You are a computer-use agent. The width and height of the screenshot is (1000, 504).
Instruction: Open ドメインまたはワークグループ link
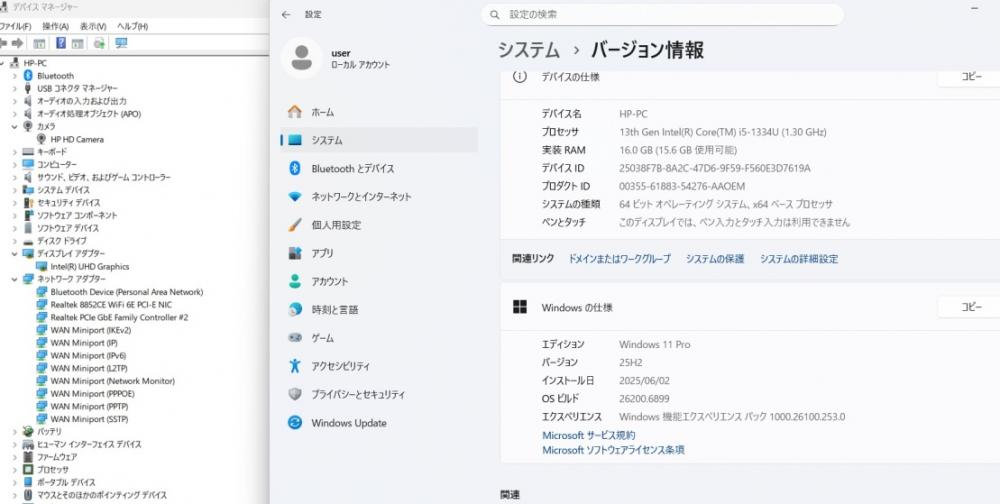[619, 259]
